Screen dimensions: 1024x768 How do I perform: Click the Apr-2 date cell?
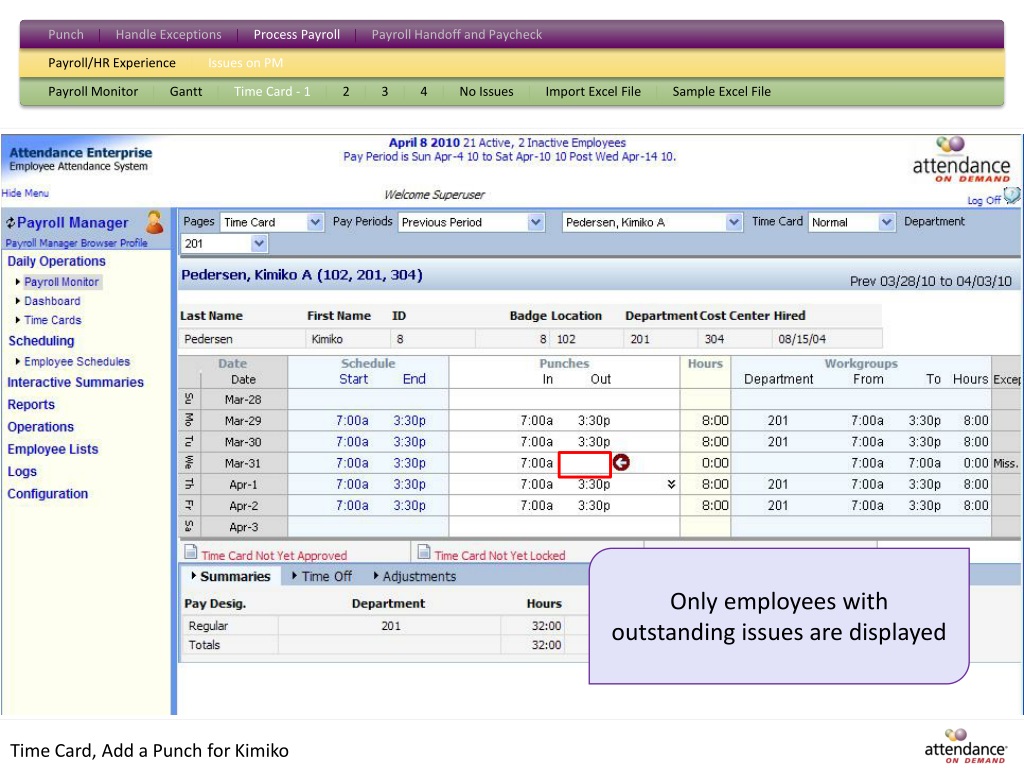pos(244,505)
